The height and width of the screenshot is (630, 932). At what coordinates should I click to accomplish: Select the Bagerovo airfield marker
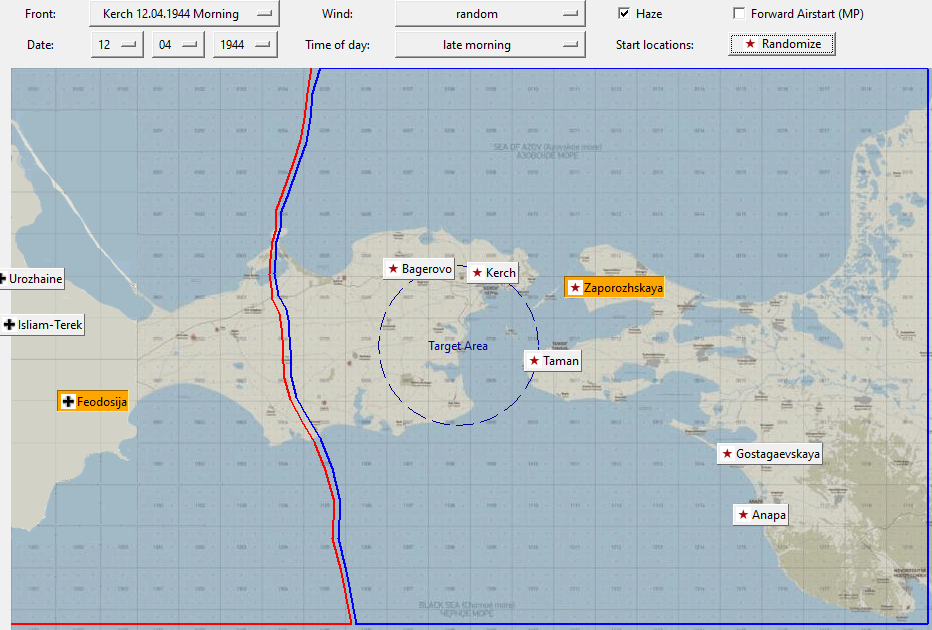coord(419,269)
